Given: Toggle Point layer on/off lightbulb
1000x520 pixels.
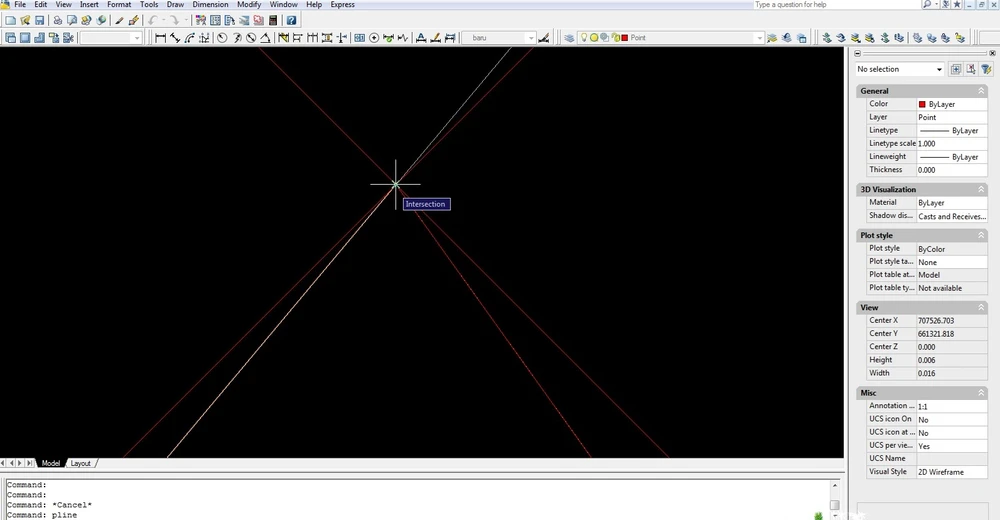Looking at the screenshot, I should [x=584, y=38].
